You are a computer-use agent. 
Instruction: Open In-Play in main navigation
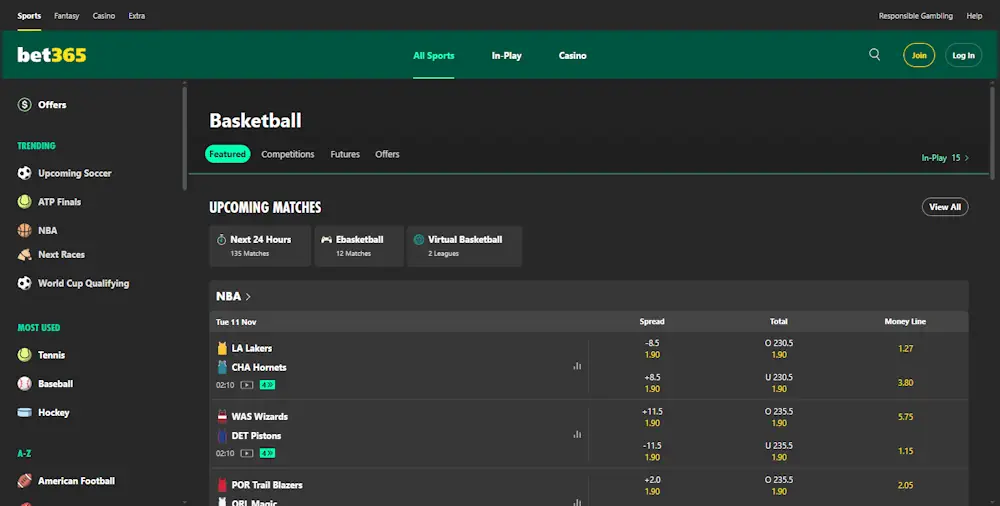tap(506, 56)
